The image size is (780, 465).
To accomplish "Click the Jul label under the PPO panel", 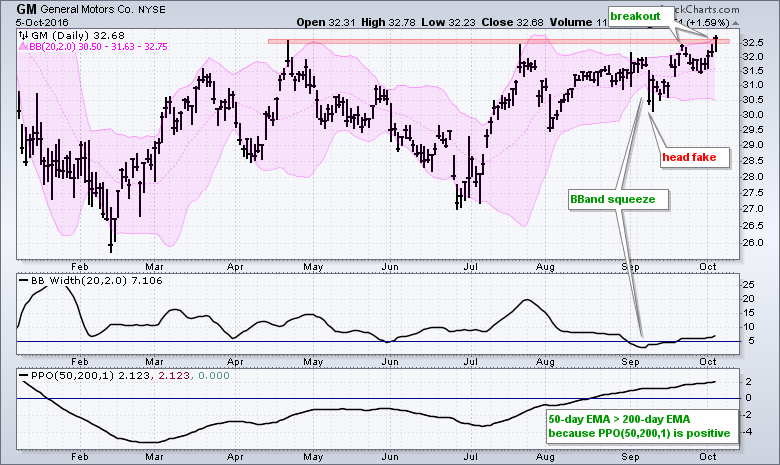I will 471,457.
